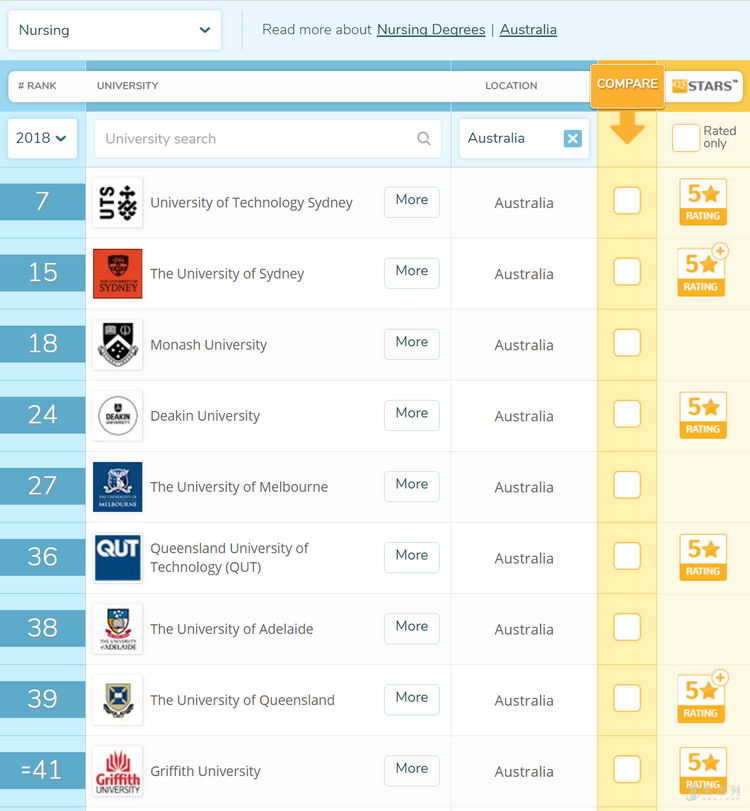The image size is (750, 811).
Task: Click the QUT logo
Action: (118, 558)
